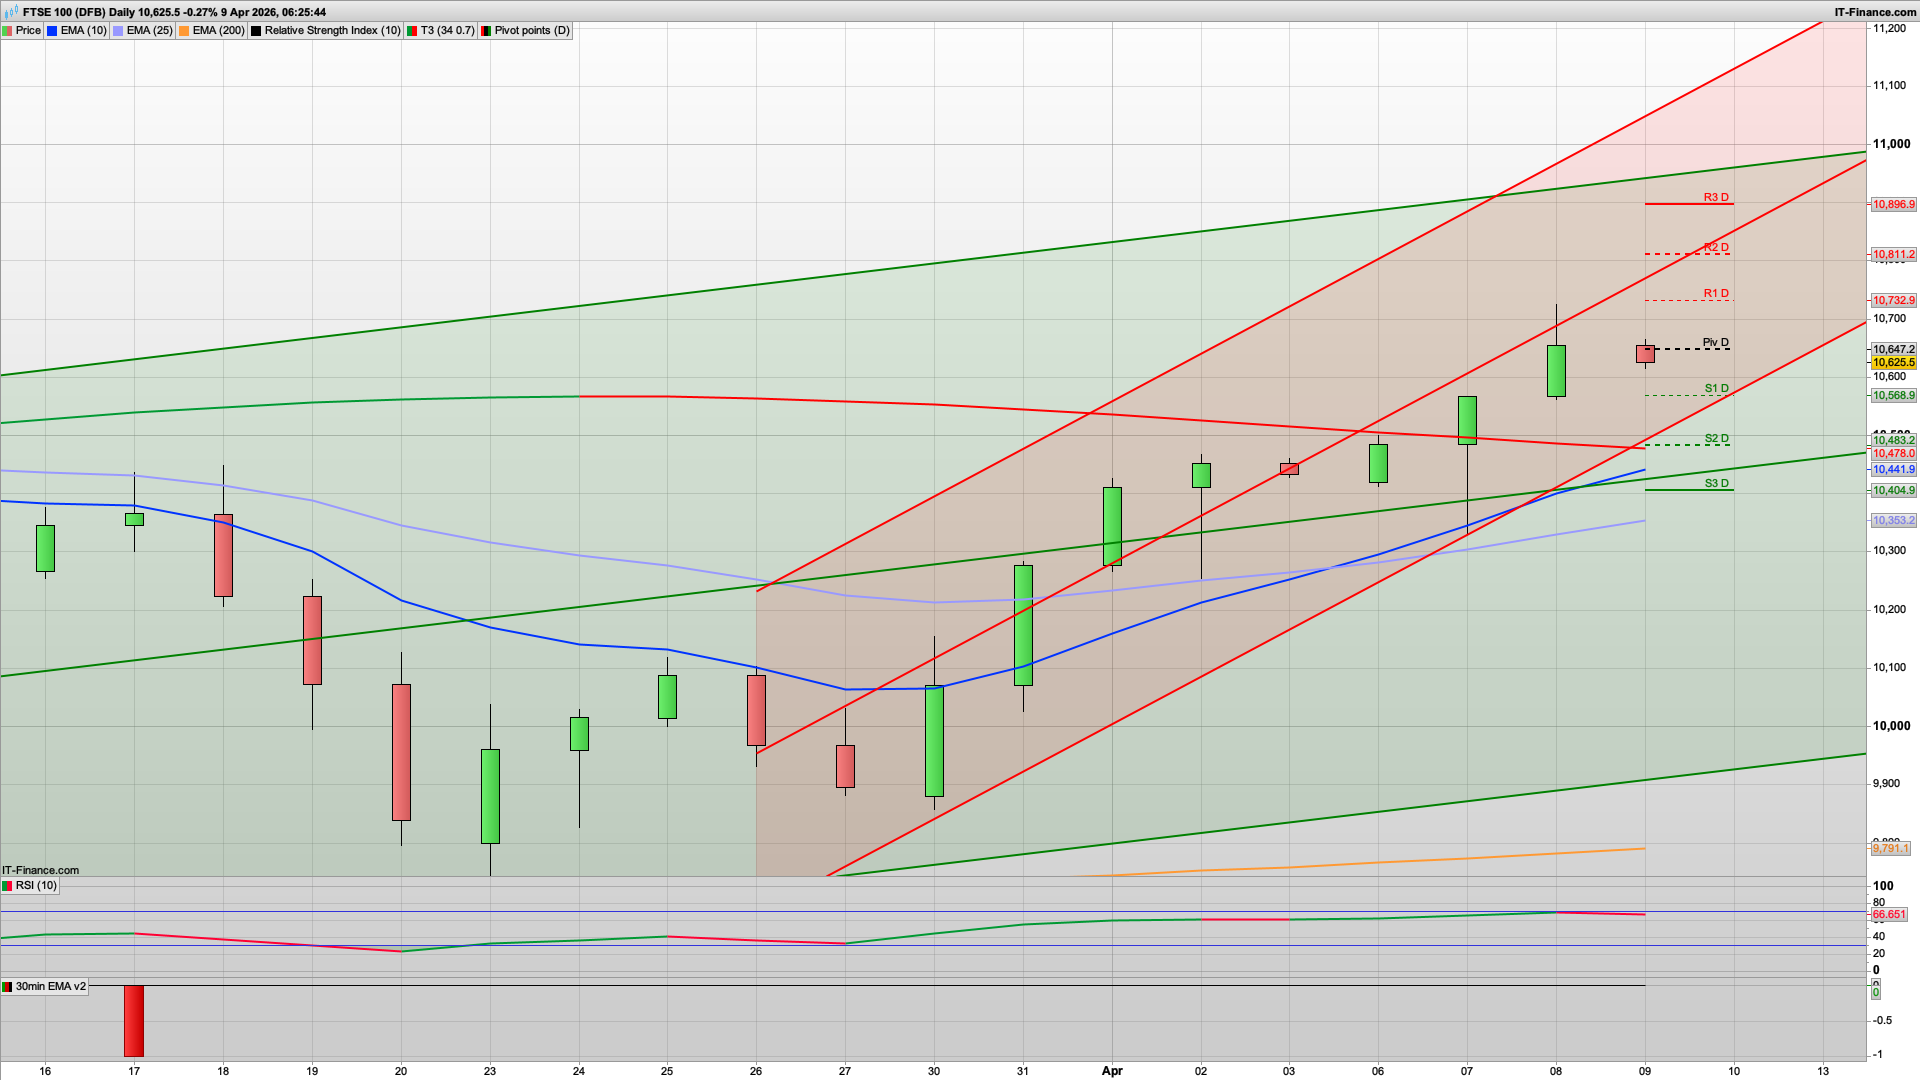Open the Price legend options

(x=27, y=30)
